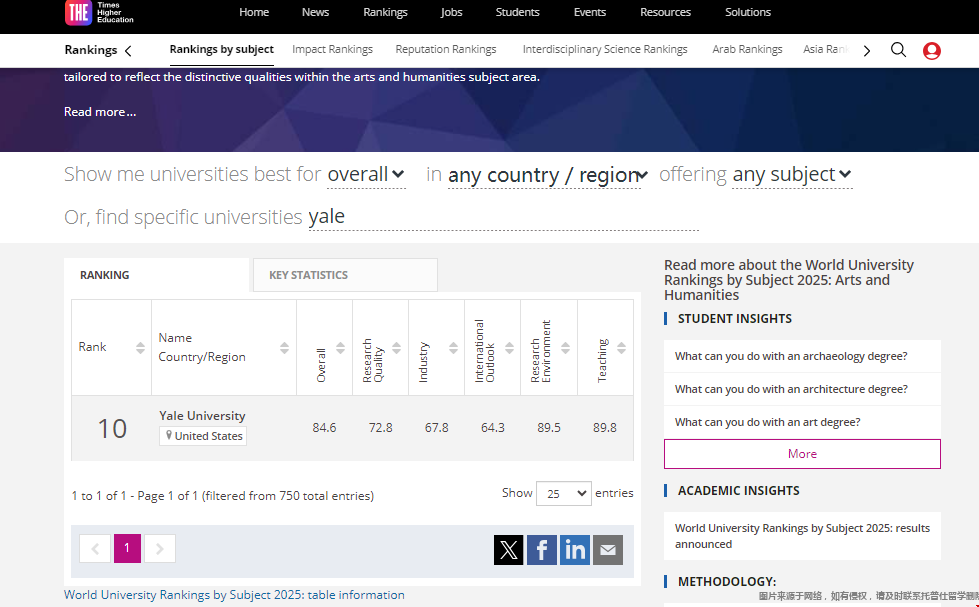Click the rank number 10
The image size is (979, 607).
click(112, 428)
